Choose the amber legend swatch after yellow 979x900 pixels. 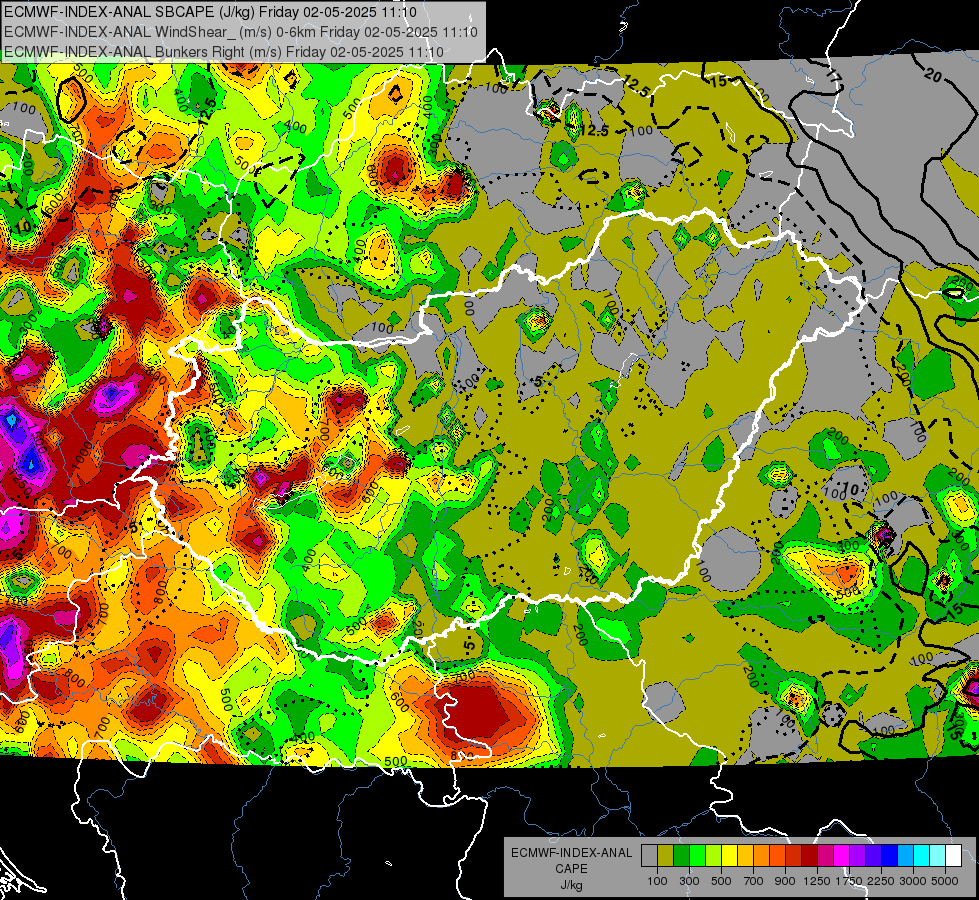tap(745, 855)
